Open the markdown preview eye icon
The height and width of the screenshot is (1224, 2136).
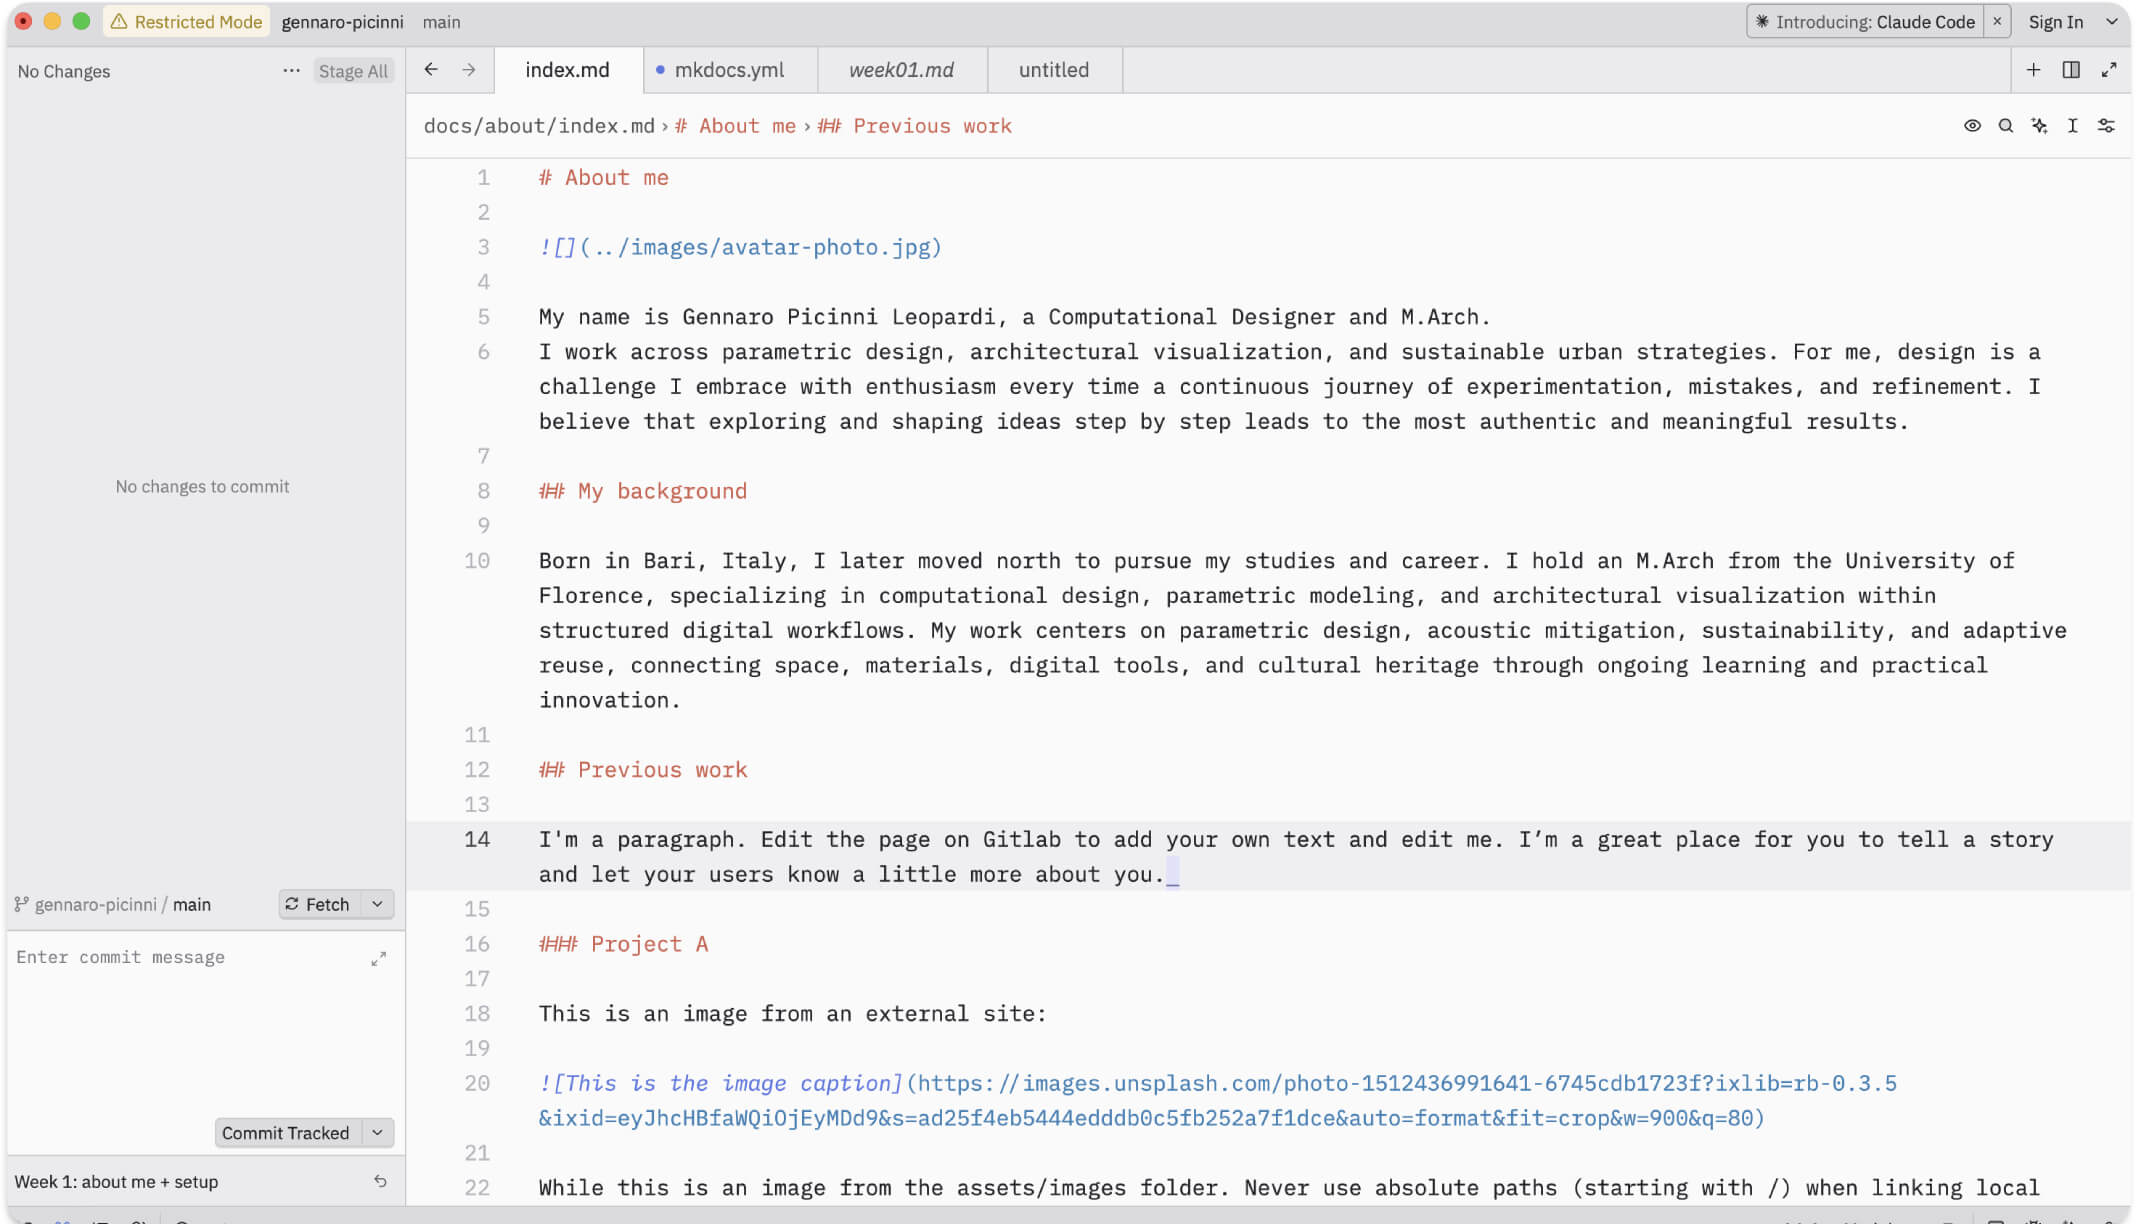(1972, 126)
